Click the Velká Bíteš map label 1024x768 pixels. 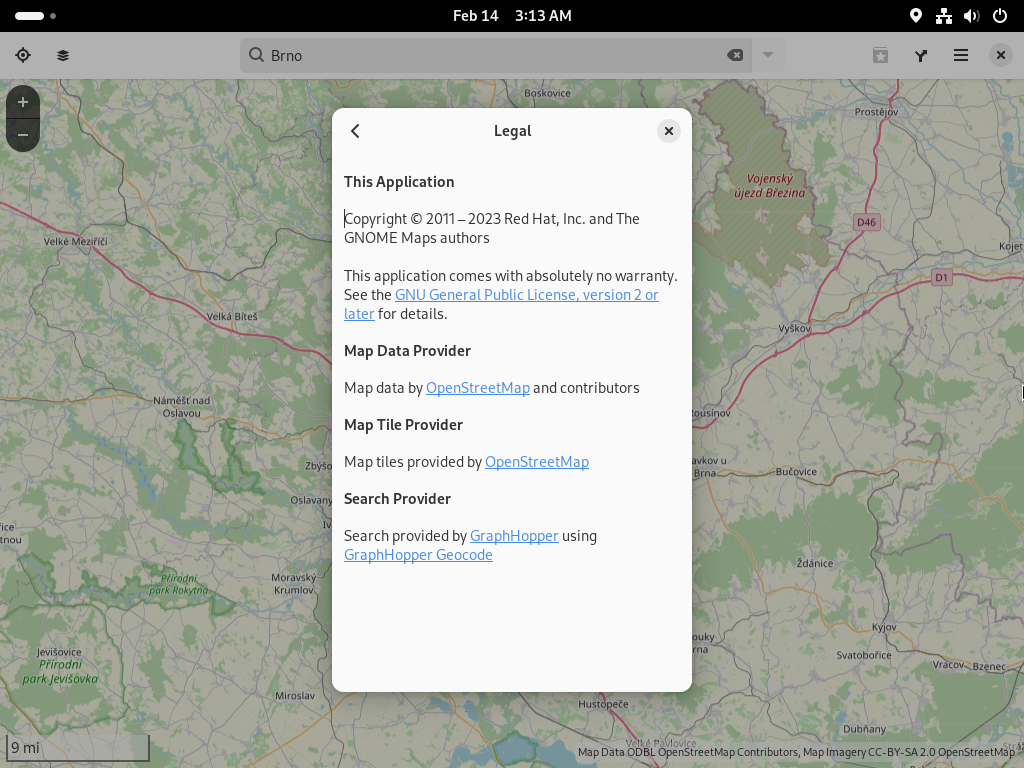coord(232,317)
